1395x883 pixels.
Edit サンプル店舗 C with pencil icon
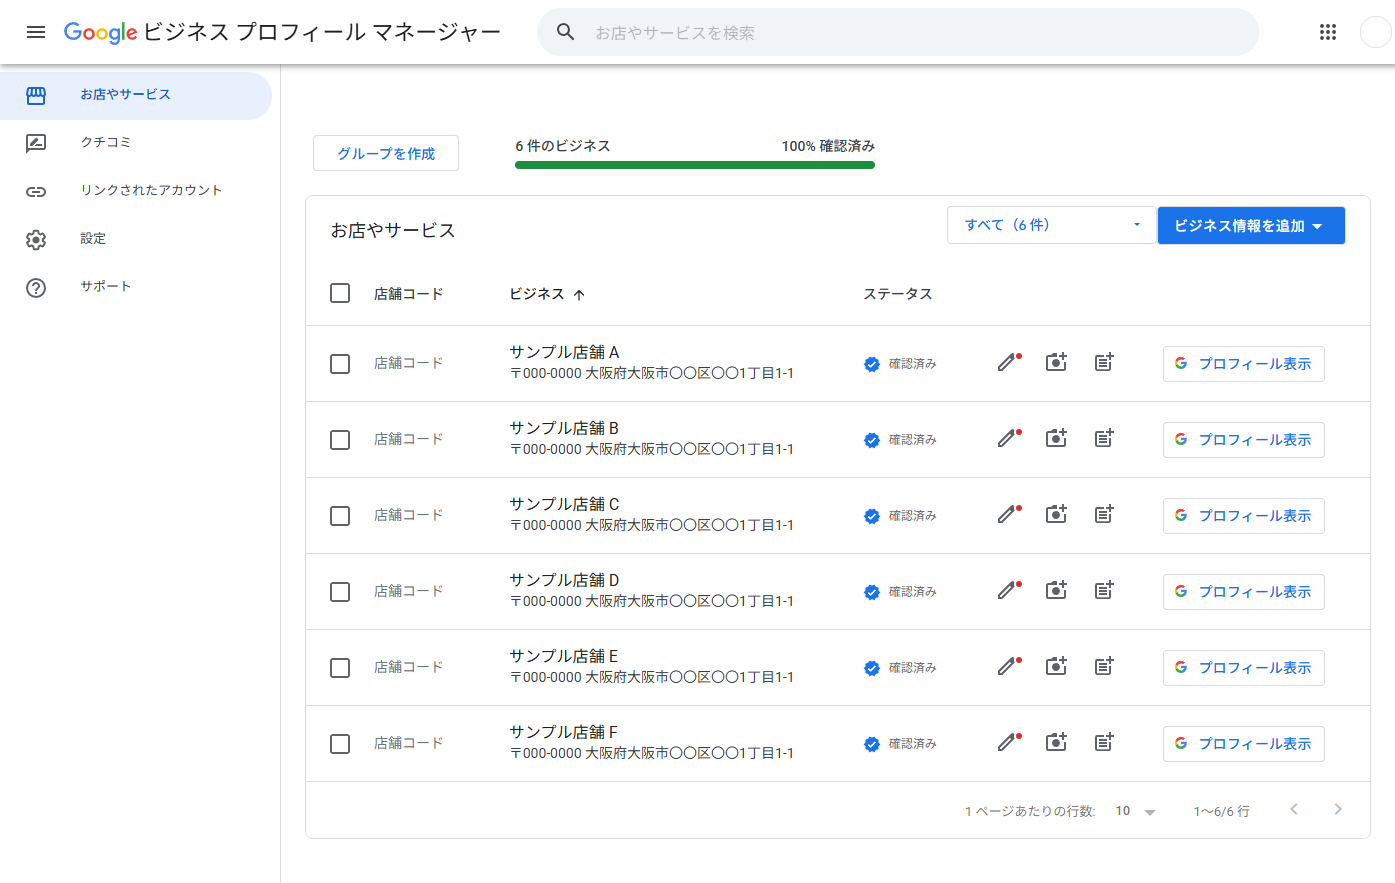(x=1008, y=515)
